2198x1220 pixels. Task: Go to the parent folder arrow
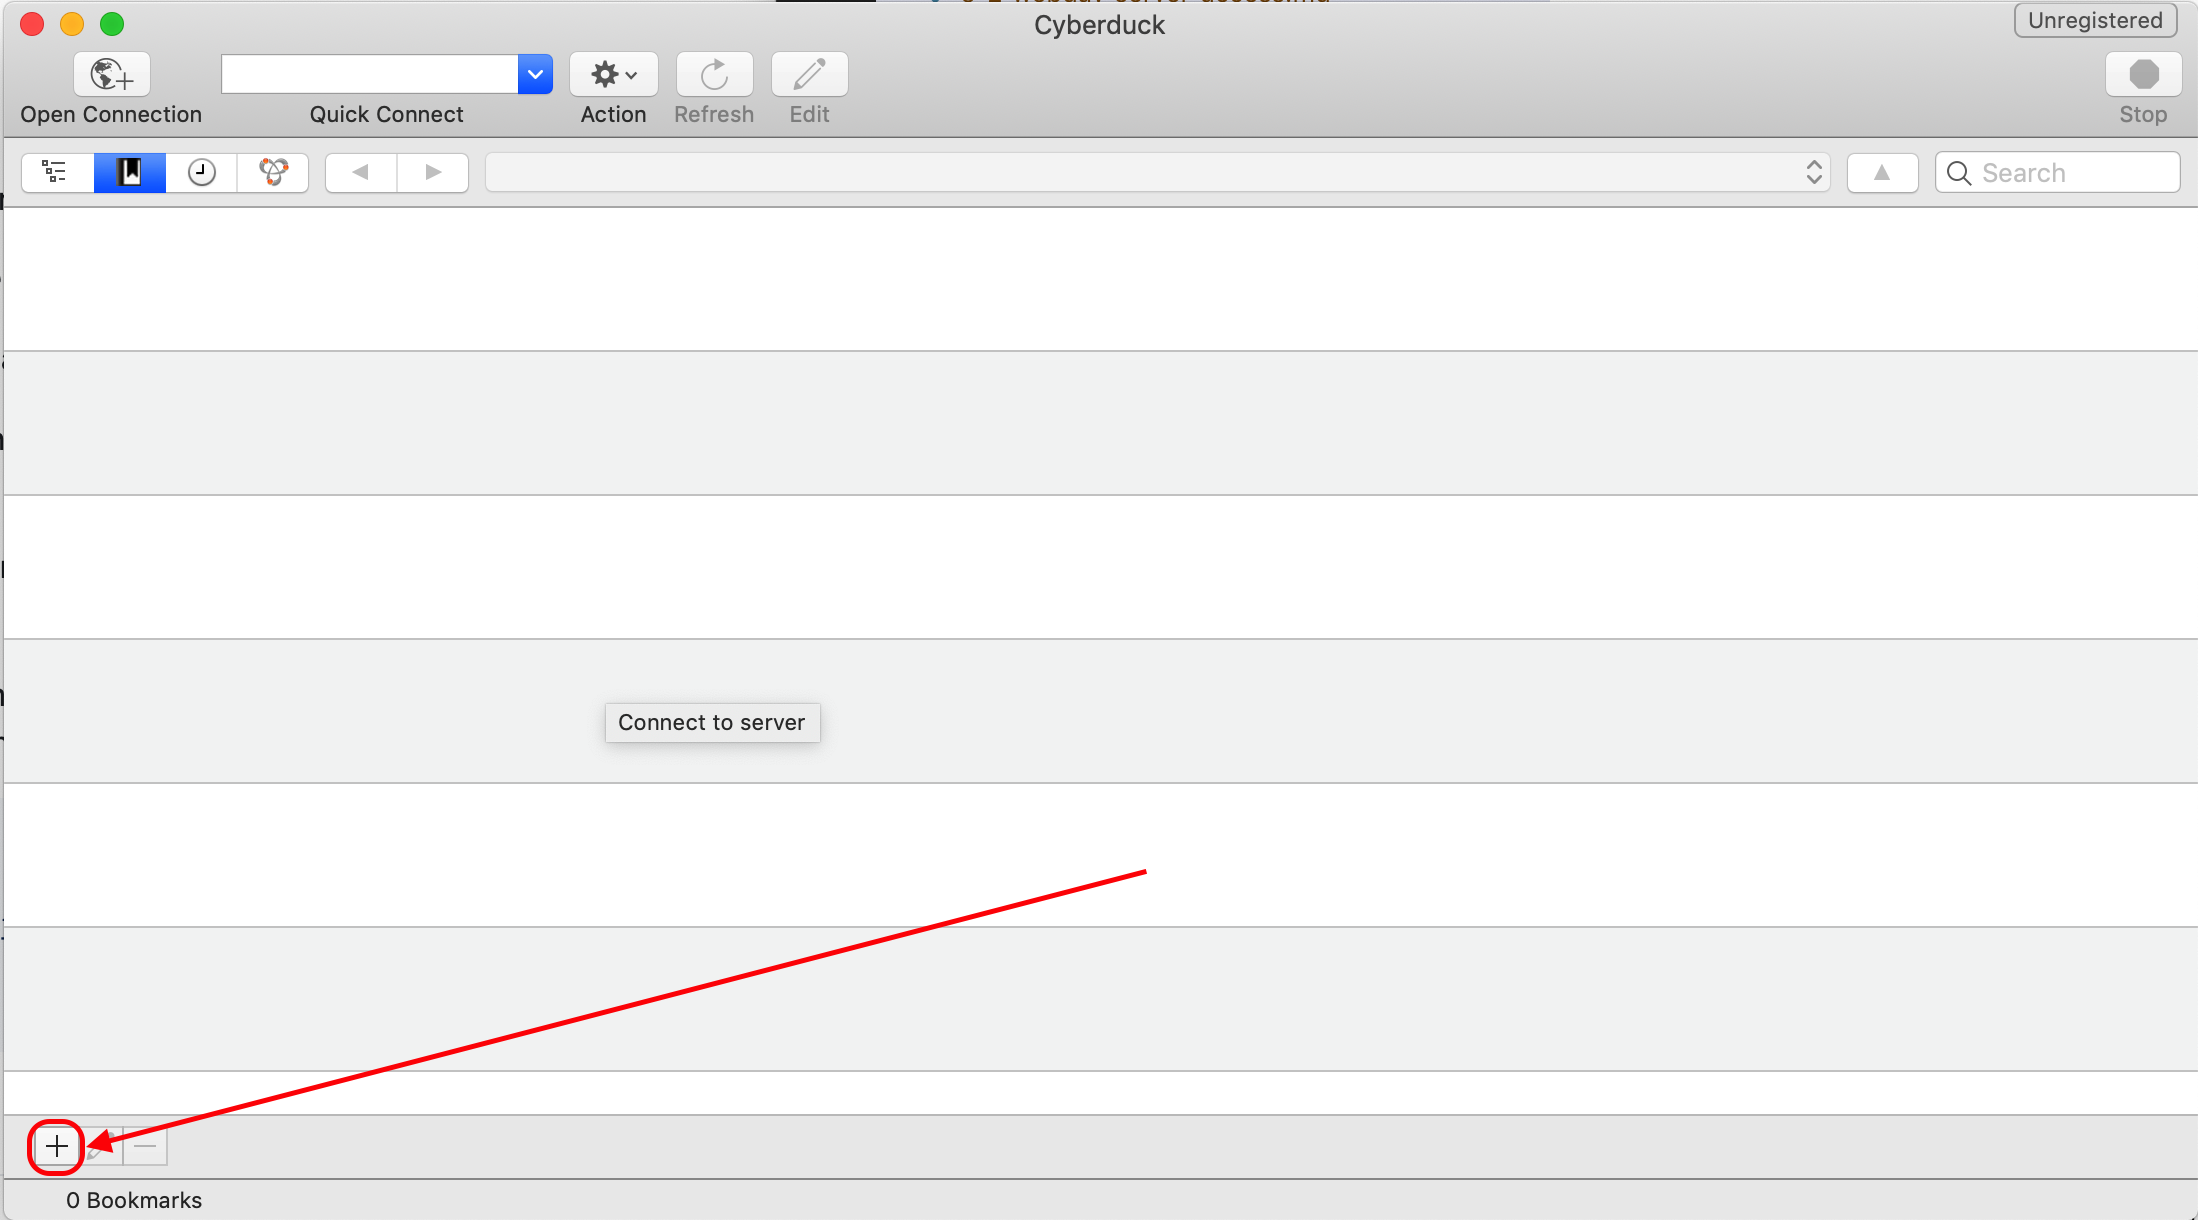[x=1882, y=172]
